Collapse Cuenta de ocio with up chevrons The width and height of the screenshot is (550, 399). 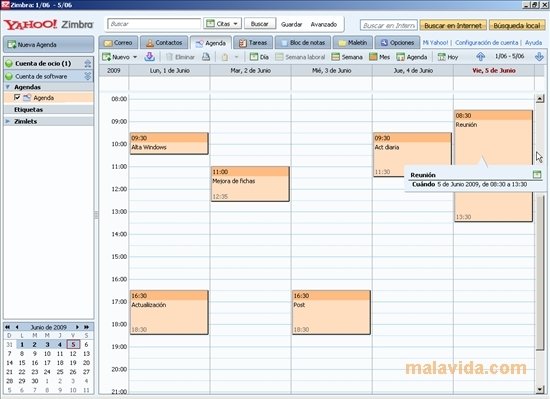click(x=88, y=63)
